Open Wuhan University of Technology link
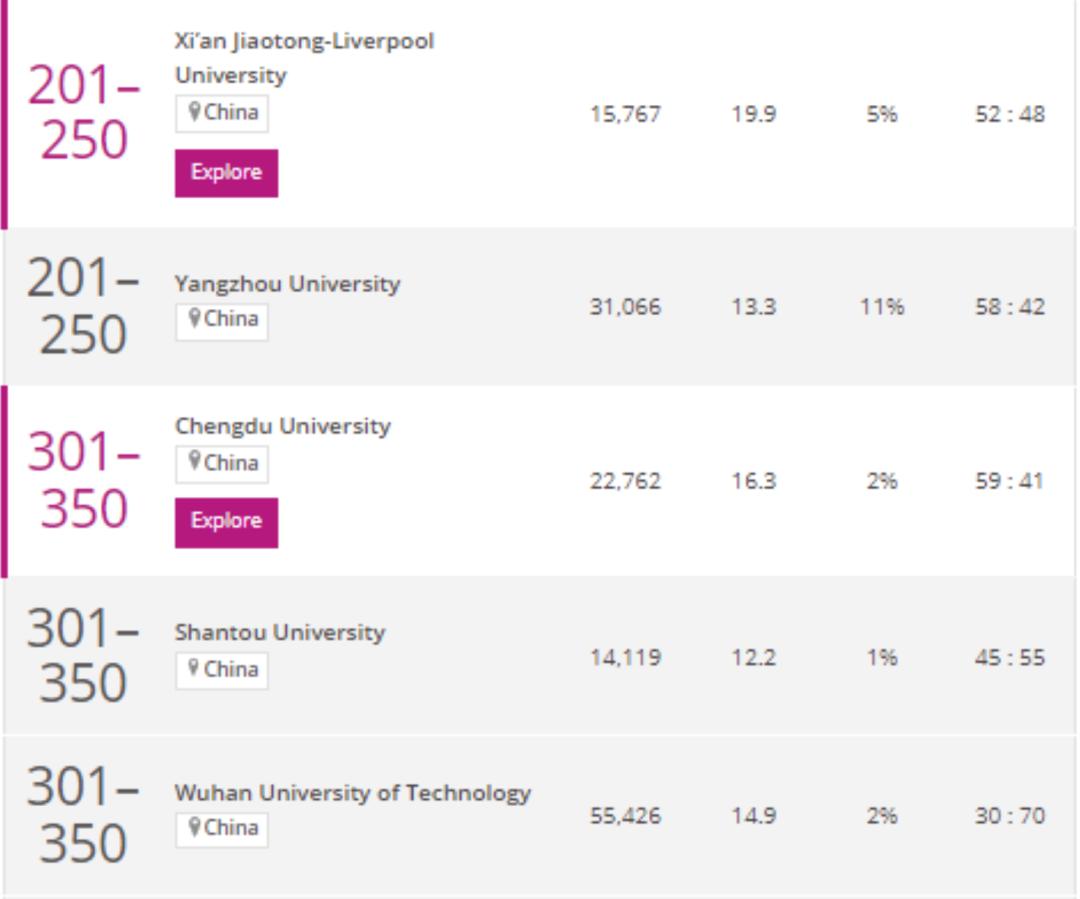Image resolution: width=1080 pixels, height=899 pixels. [352, 793]
